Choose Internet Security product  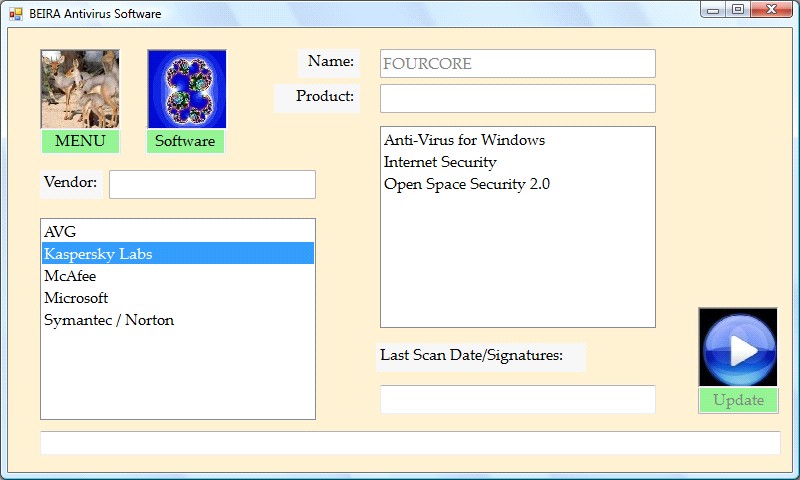click(440, 162)
